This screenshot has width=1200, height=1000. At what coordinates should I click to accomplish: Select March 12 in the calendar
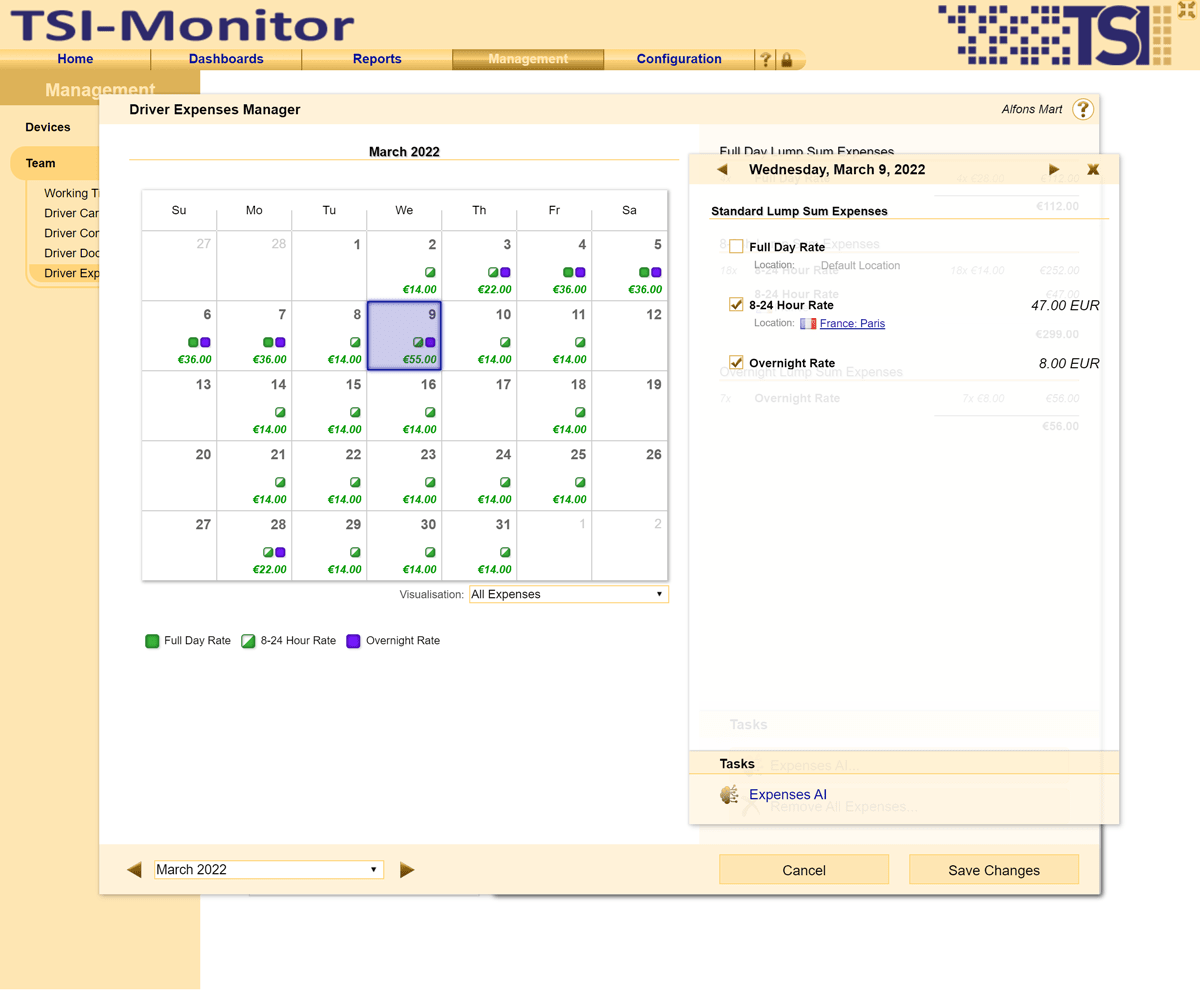tap(629, 336)
